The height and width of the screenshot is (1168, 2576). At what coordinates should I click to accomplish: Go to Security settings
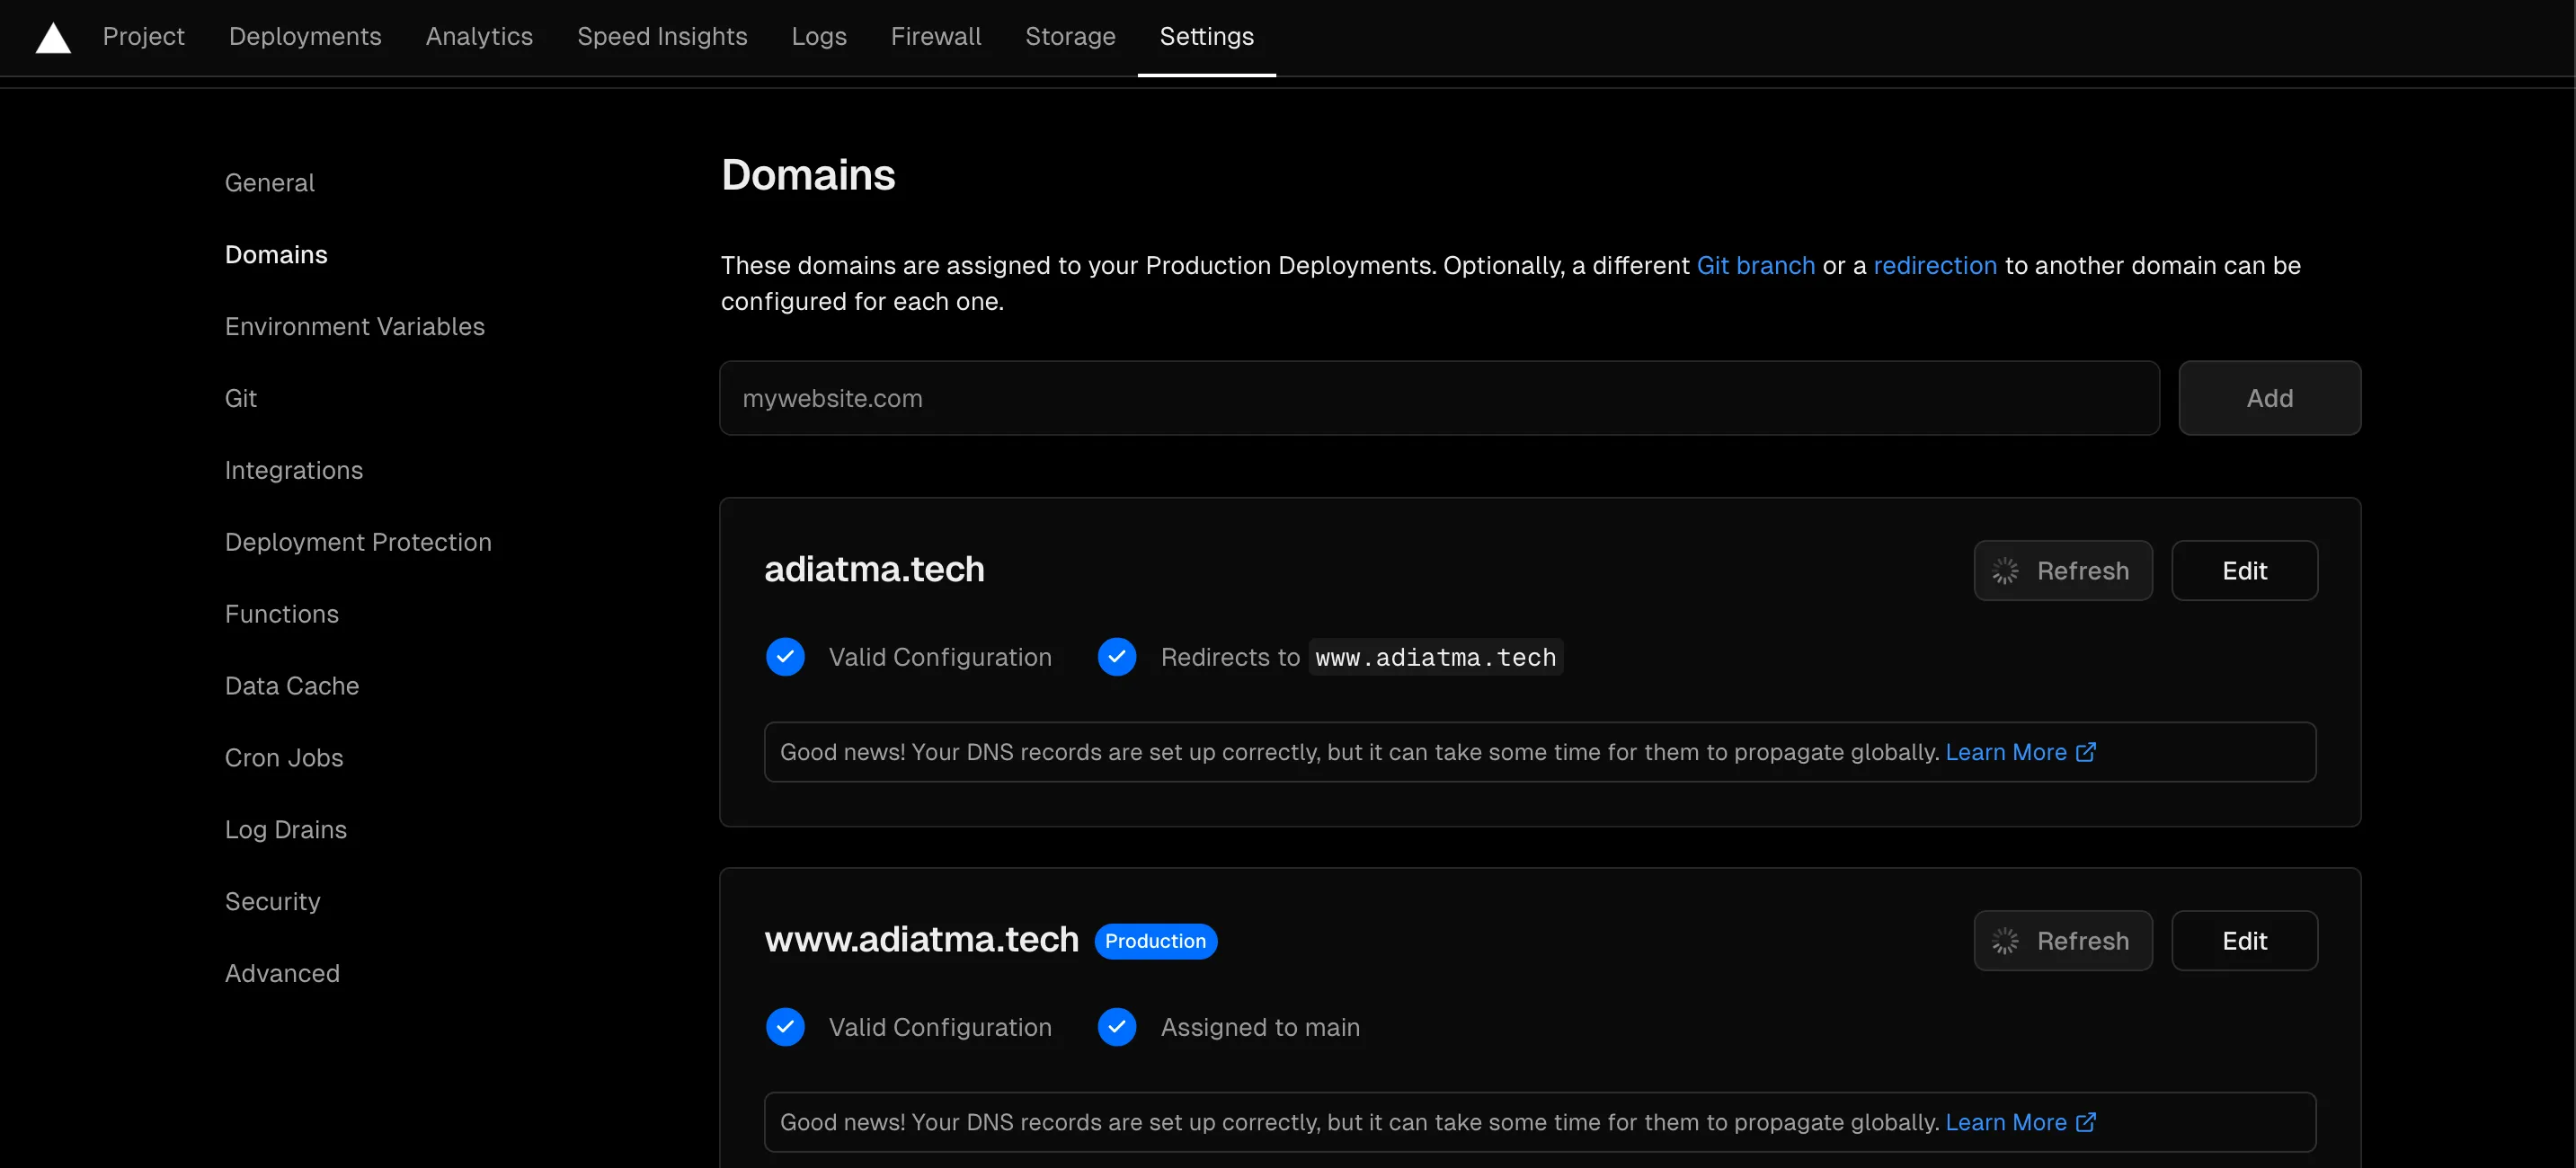[273, 902]
